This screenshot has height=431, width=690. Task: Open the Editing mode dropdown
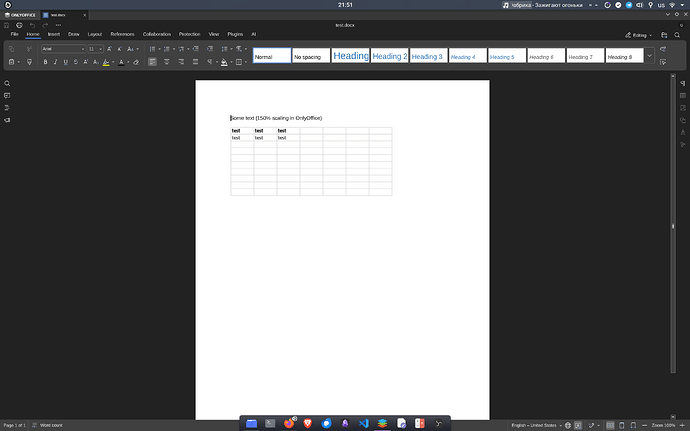click(x=639, y=35)
